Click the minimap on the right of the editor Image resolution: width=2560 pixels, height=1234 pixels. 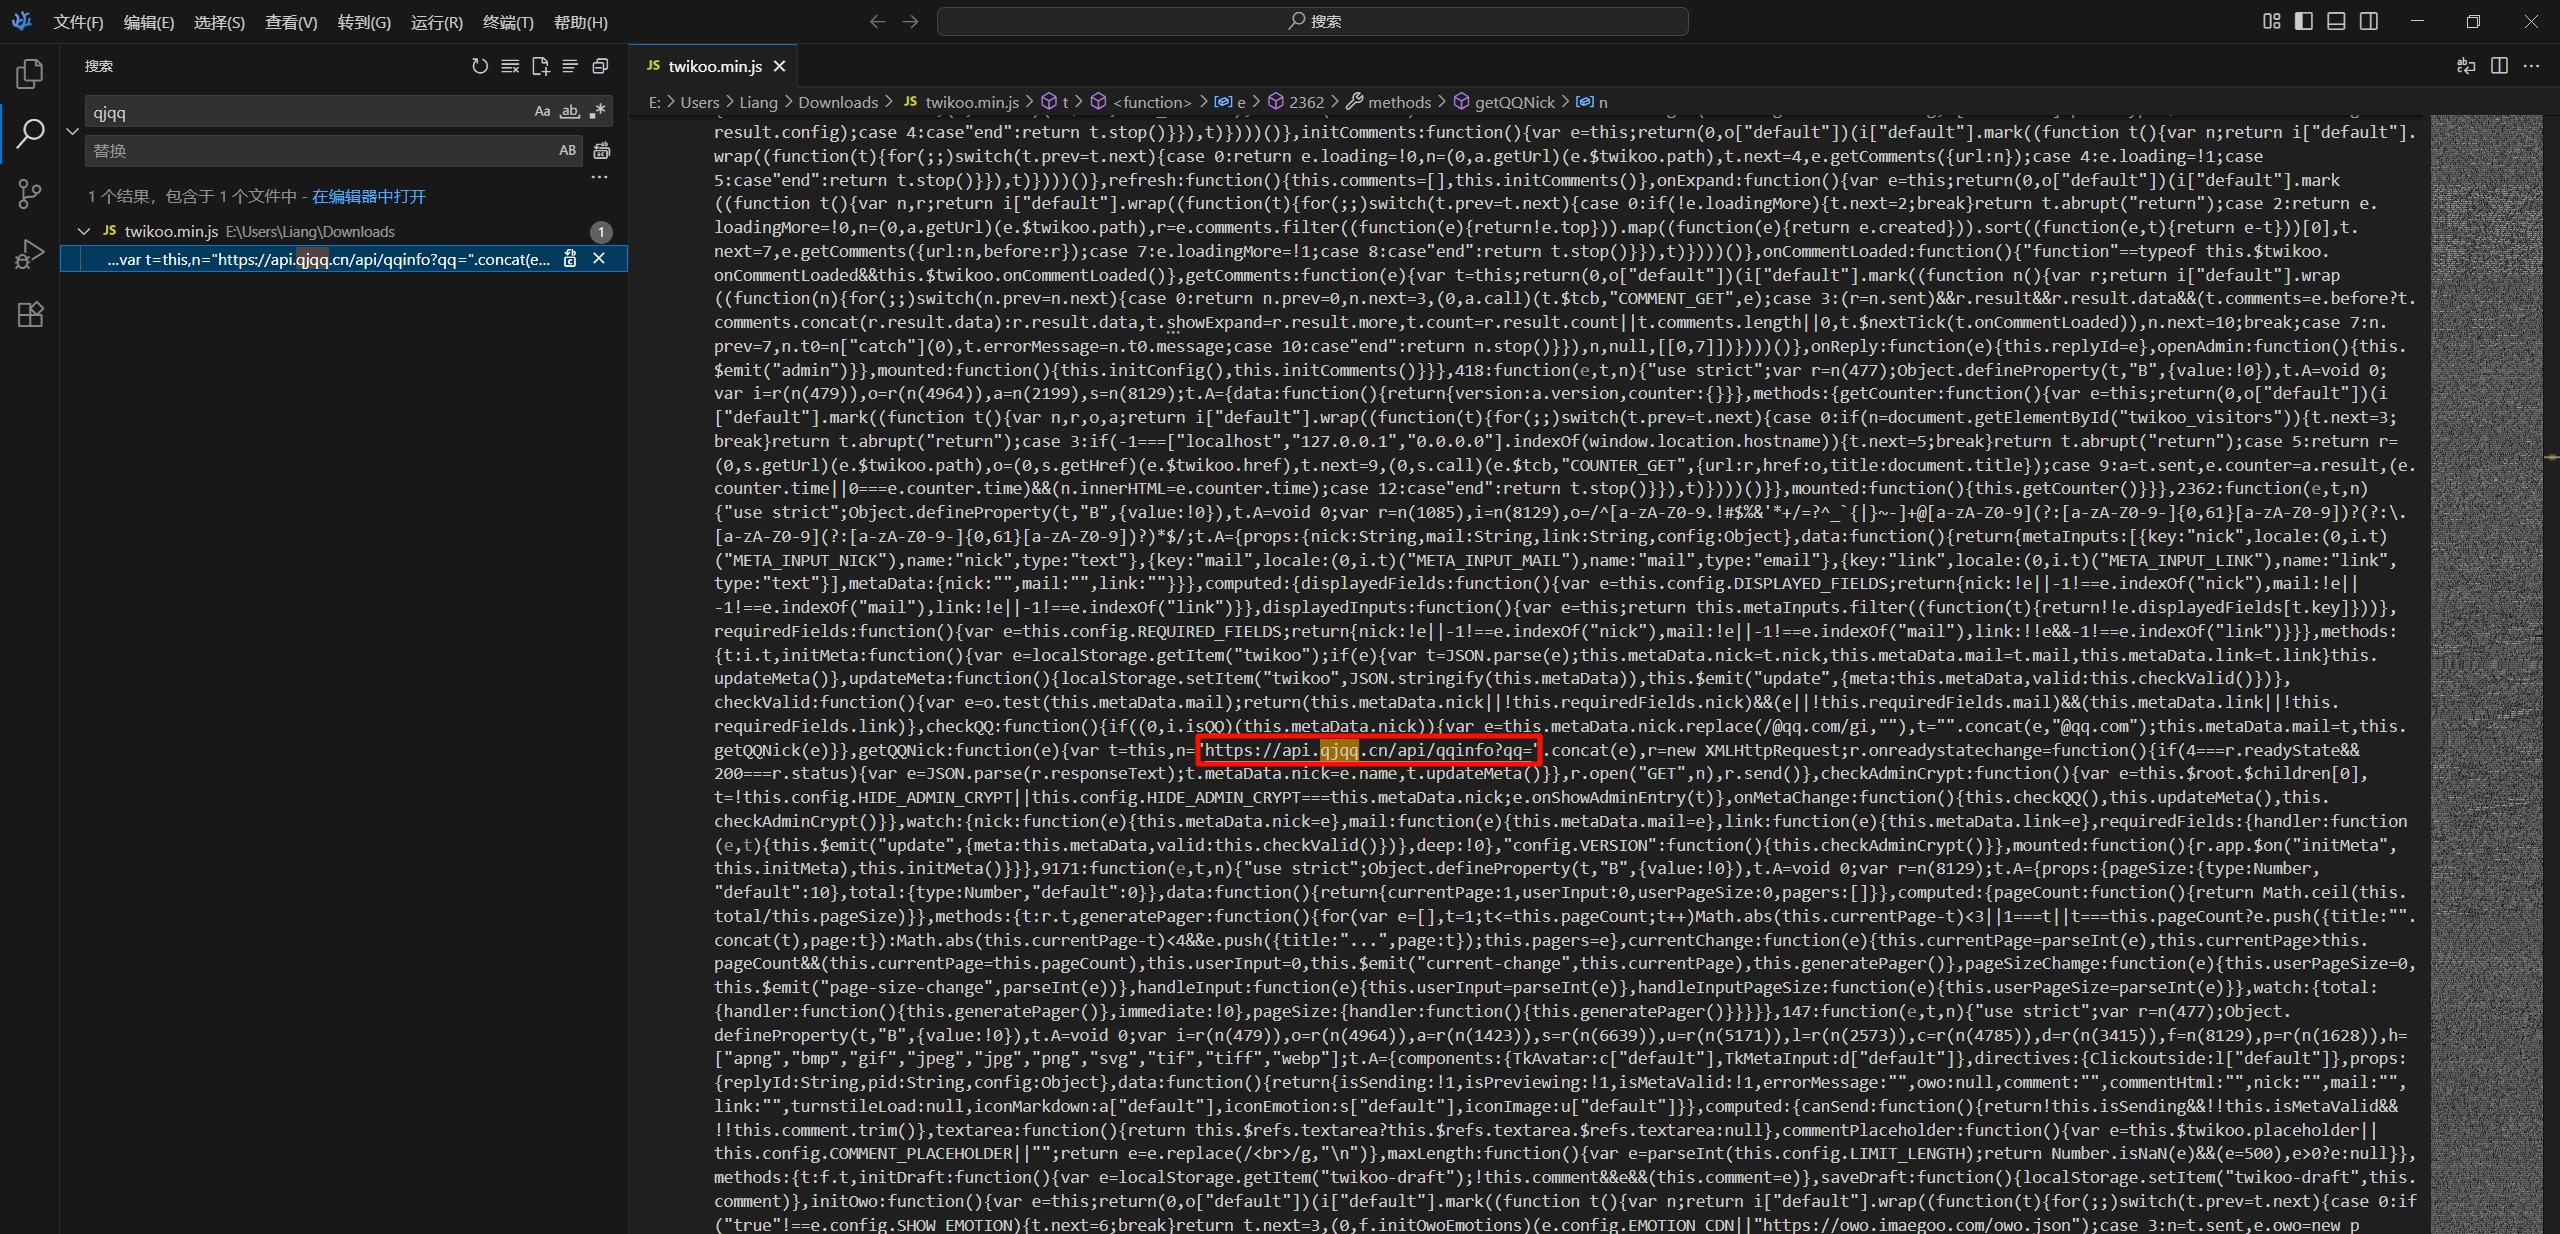[2486, 600]
